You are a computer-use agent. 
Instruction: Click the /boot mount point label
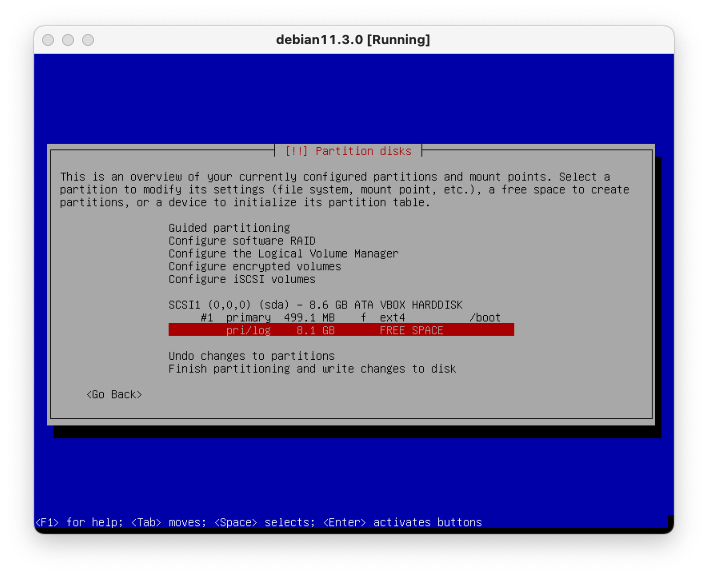[485, 317]
